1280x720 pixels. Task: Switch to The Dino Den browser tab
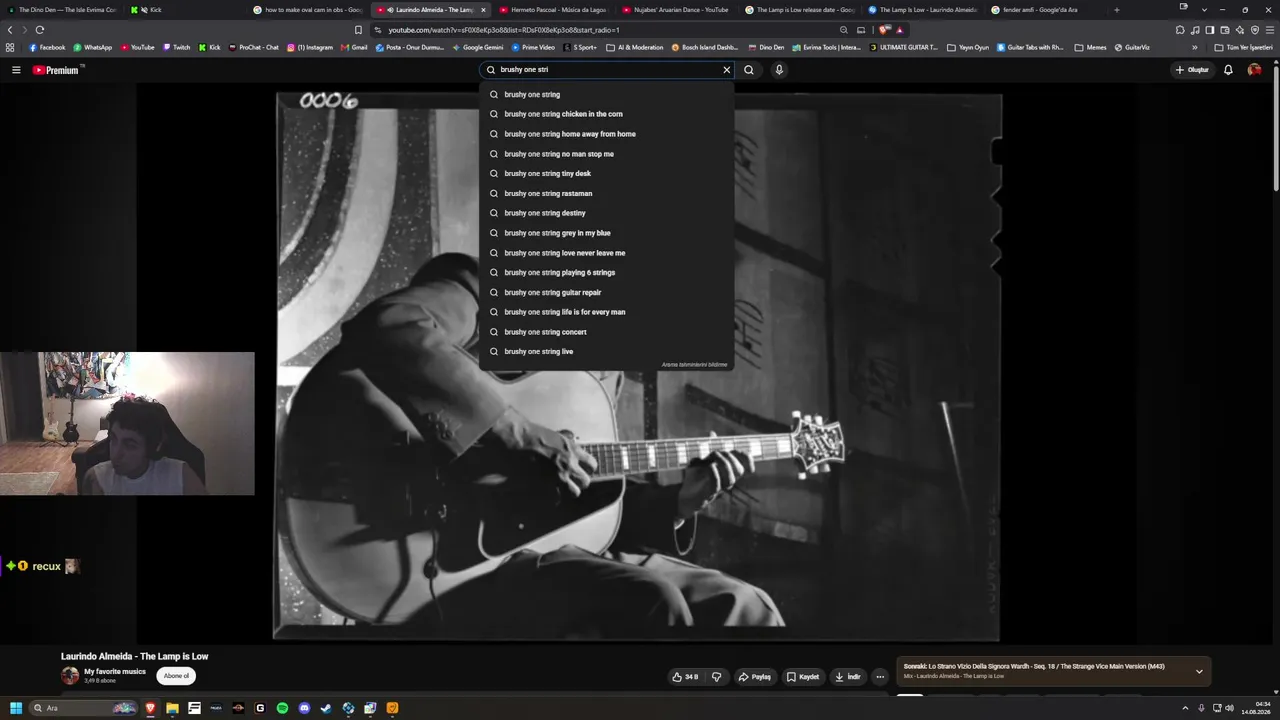point(62,10)
